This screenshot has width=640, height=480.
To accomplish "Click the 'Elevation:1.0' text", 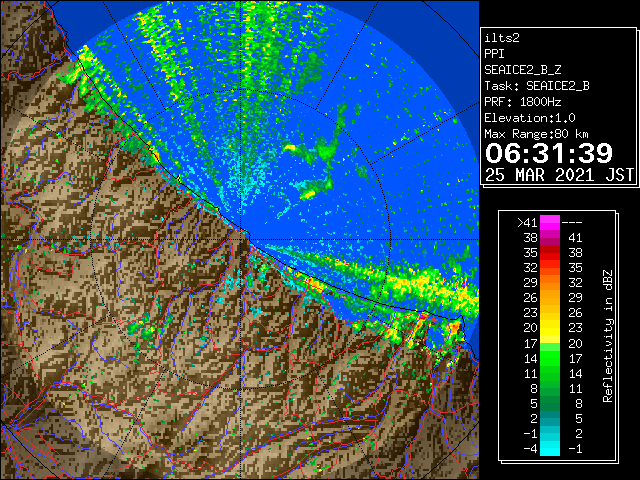I will click(530, 118).
